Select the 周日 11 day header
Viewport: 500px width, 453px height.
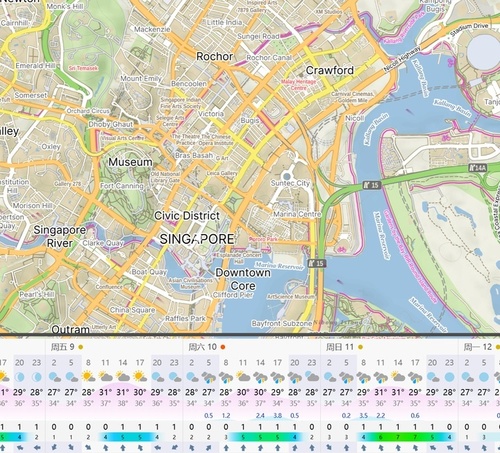tap(340, 347)
